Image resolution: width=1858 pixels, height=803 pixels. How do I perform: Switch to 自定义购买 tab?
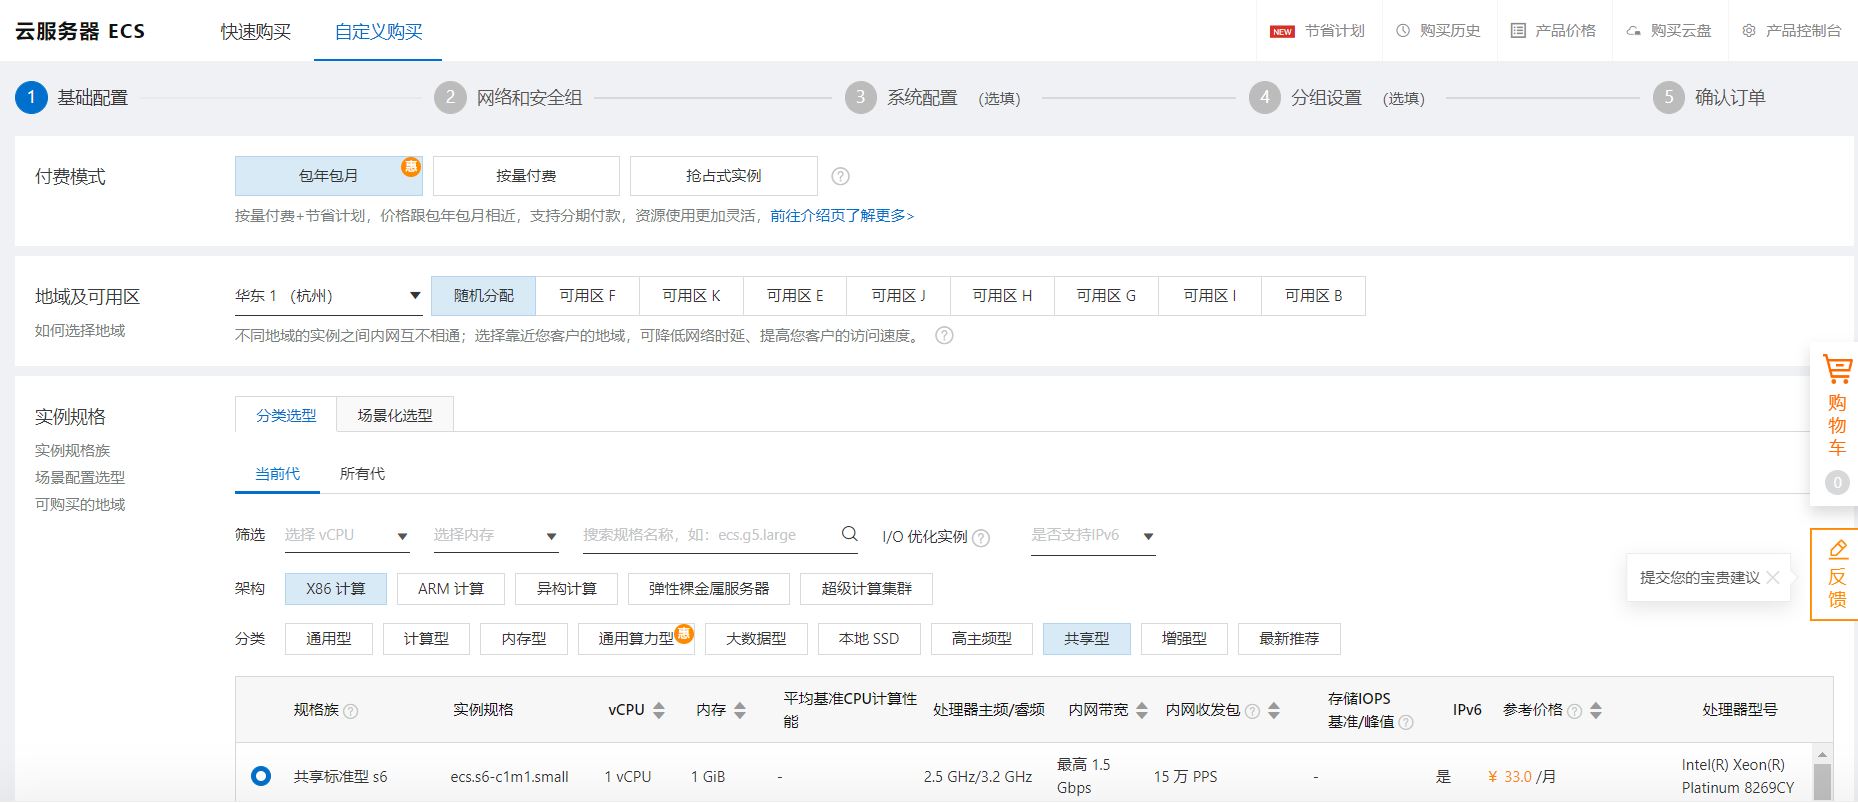[378, 32]
